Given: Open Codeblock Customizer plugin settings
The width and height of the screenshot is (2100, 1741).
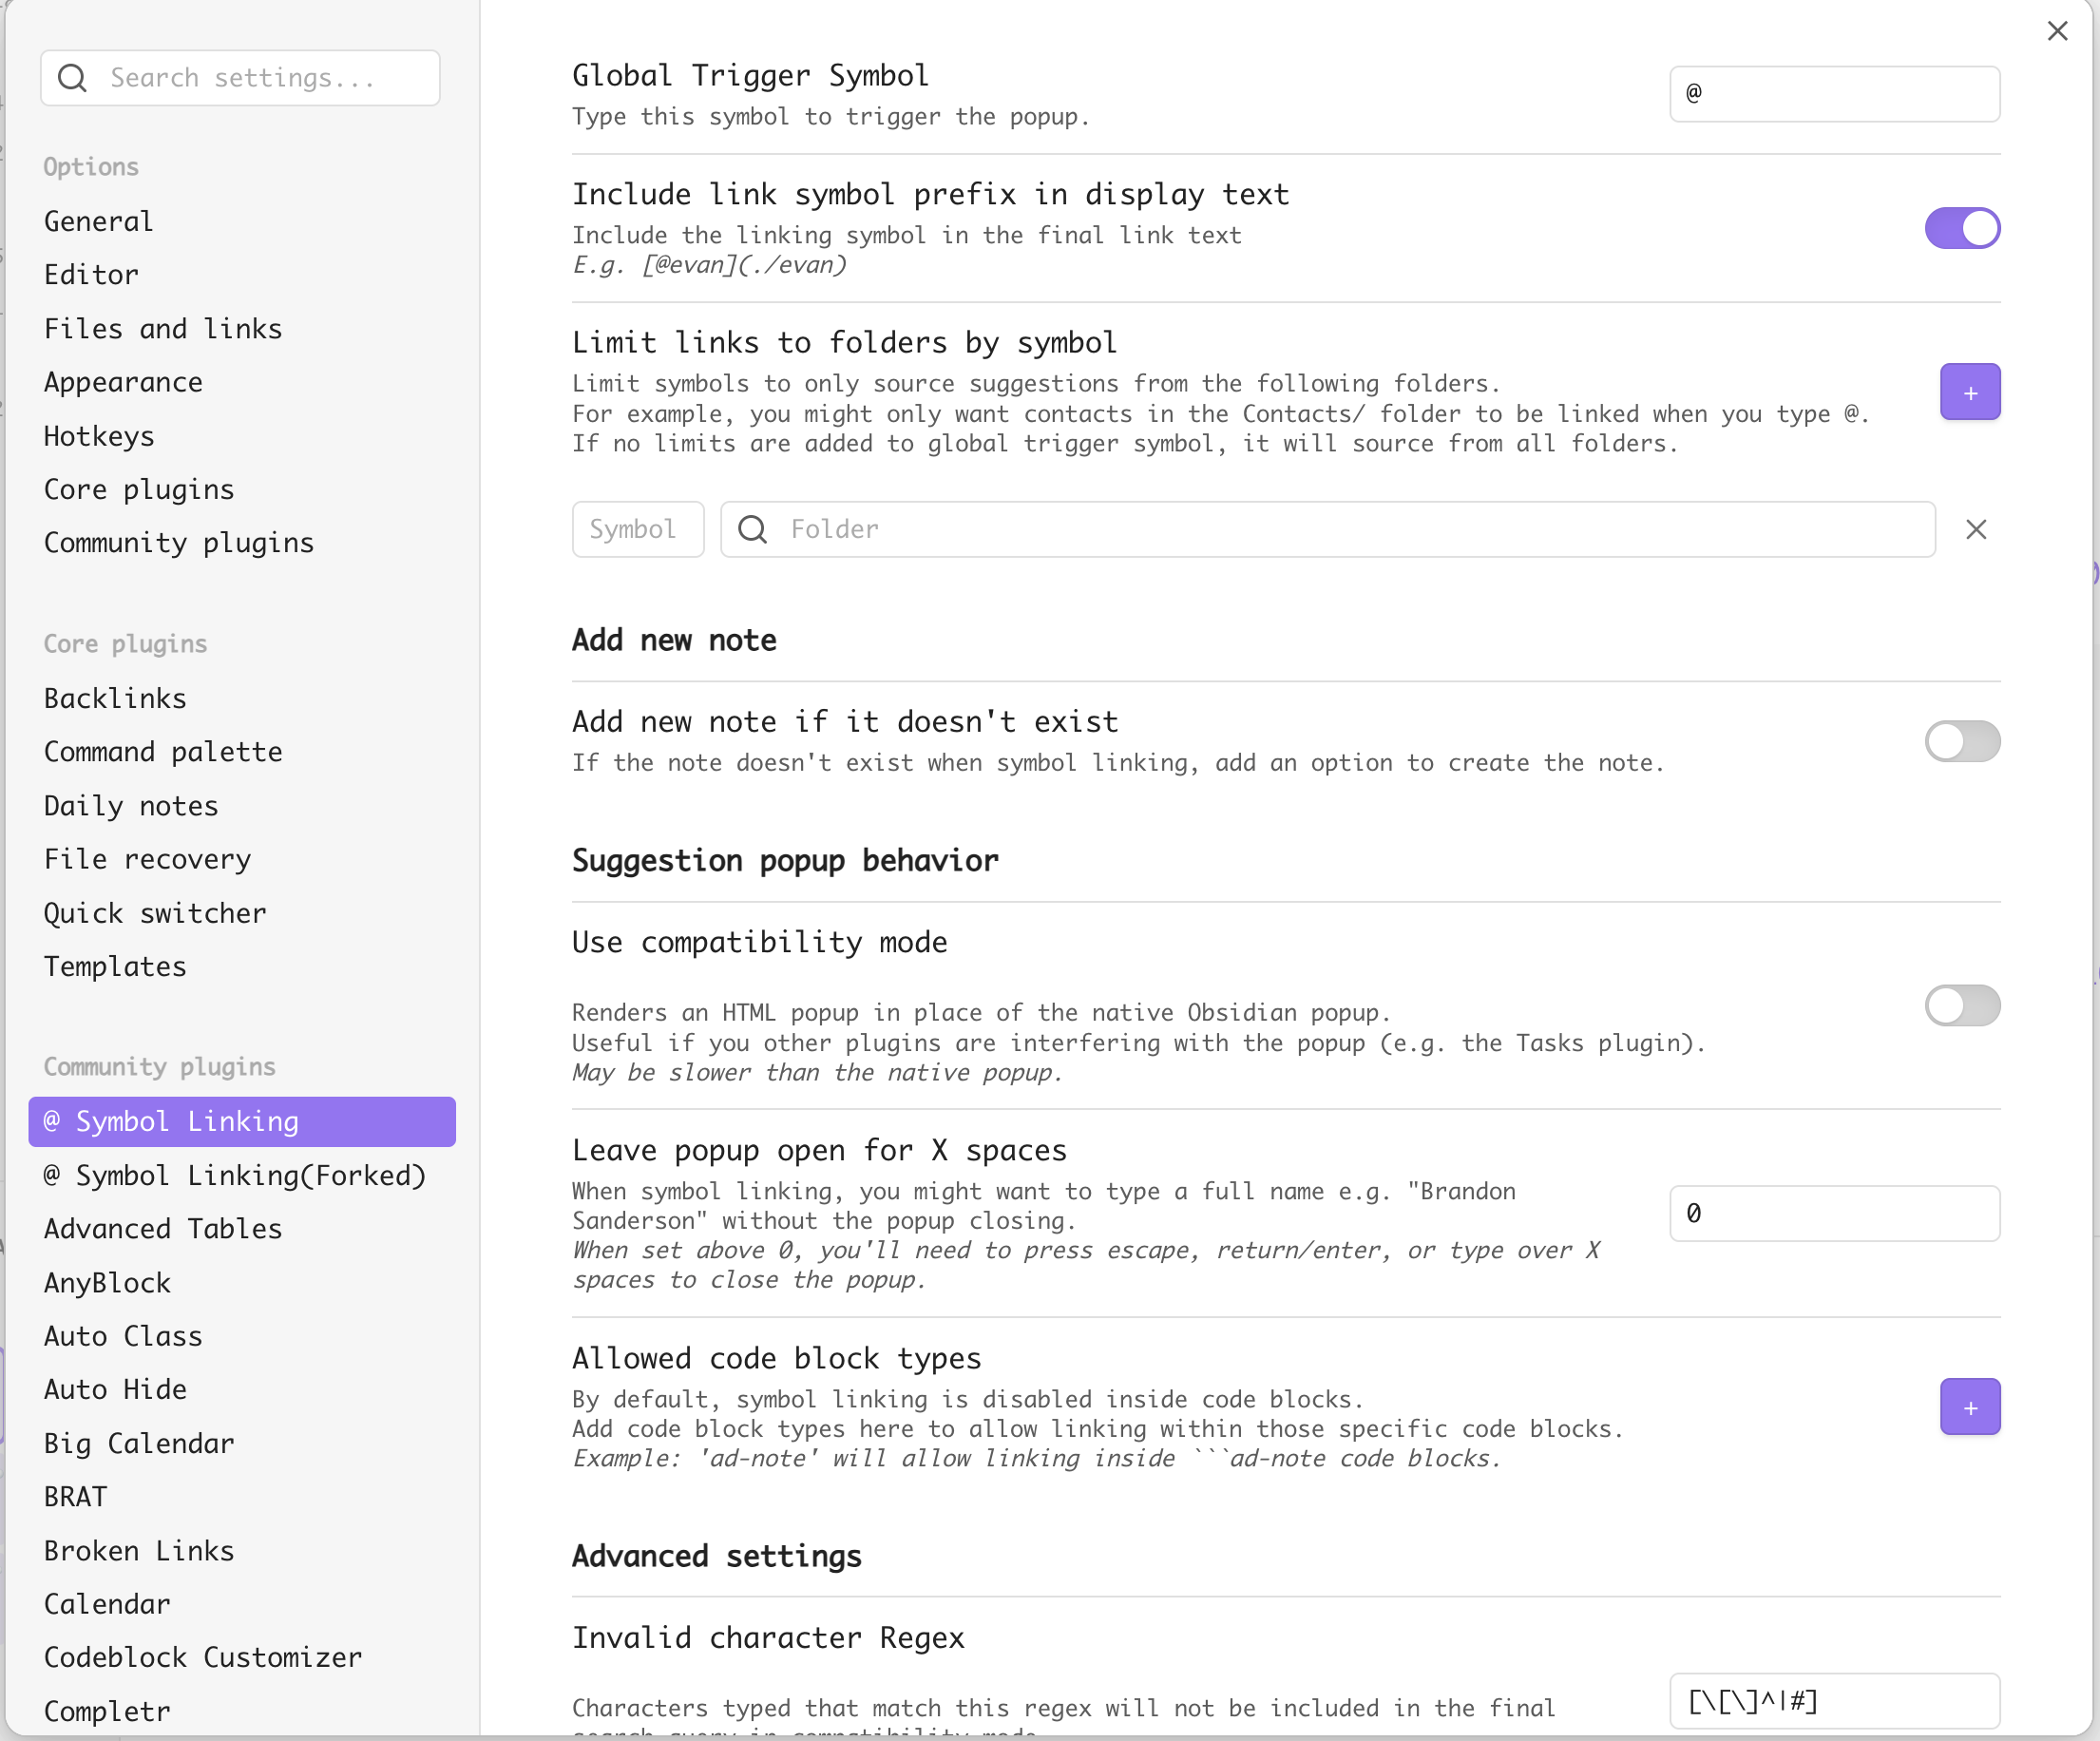Looking at the screenshot, I should click(x=203, y=1657).
